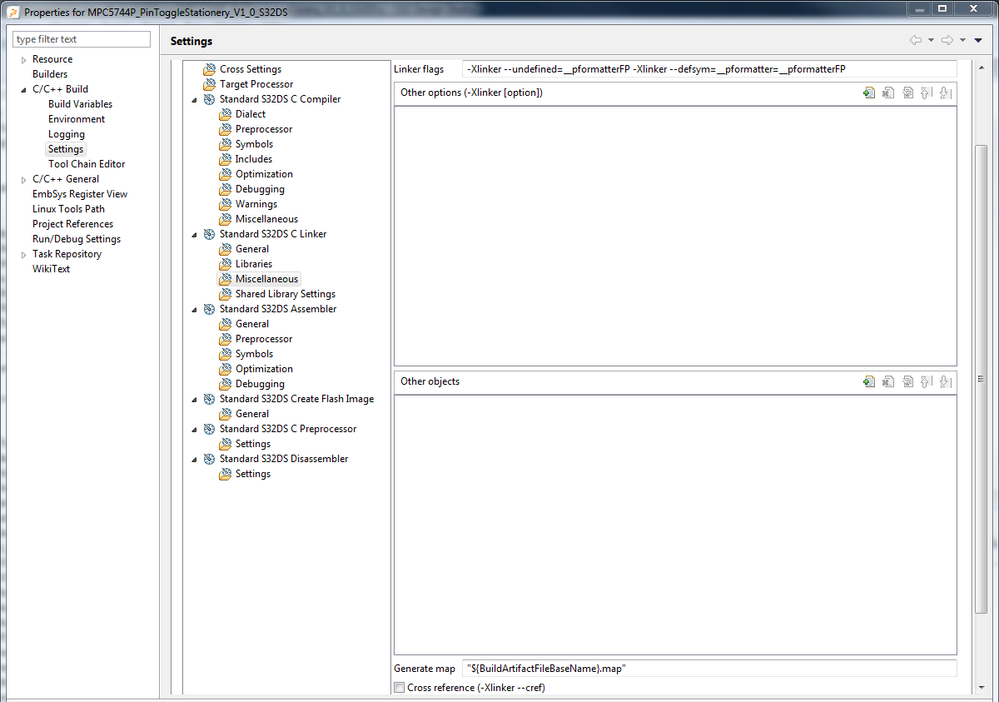Screen dimensions: 999x702
Task: Expand the Resource tree node
Action: (x=24, y=60)
